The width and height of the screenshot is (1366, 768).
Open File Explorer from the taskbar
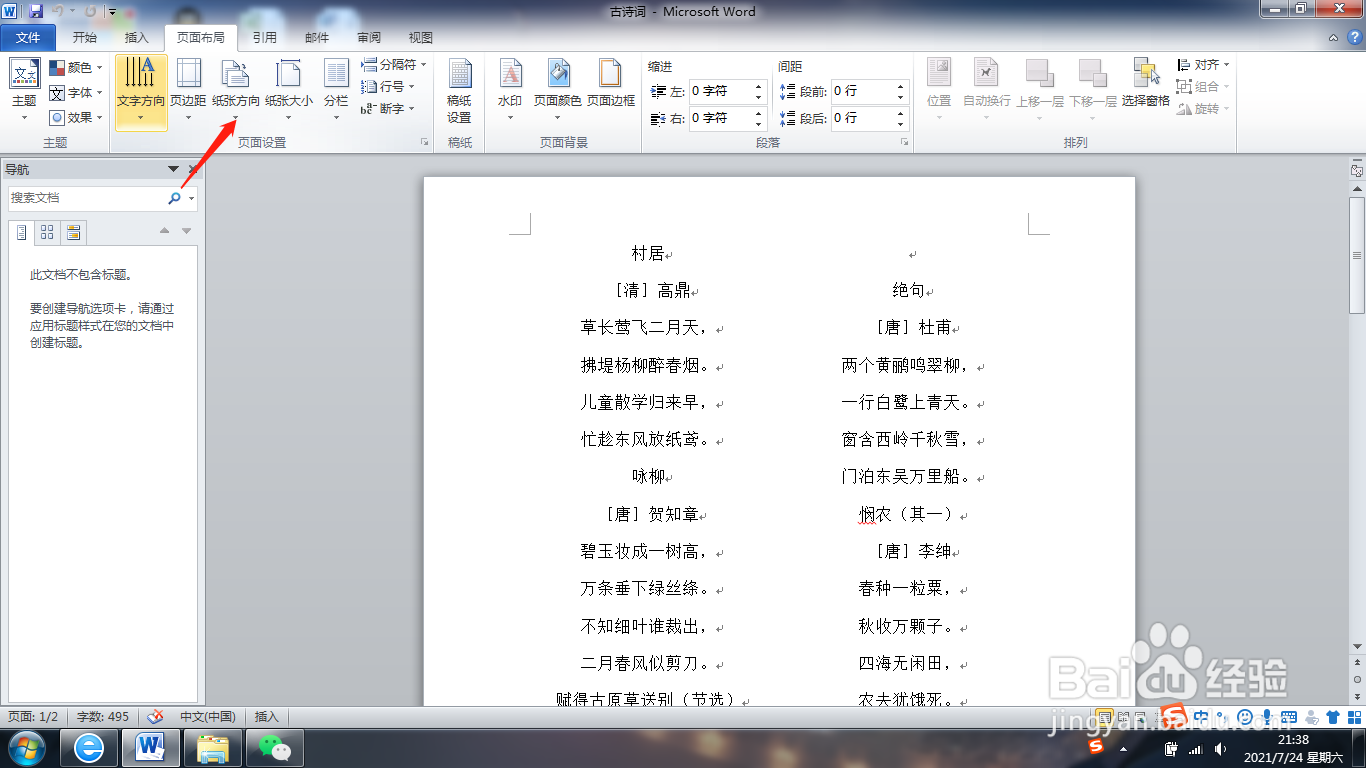(x=213, y=747)
